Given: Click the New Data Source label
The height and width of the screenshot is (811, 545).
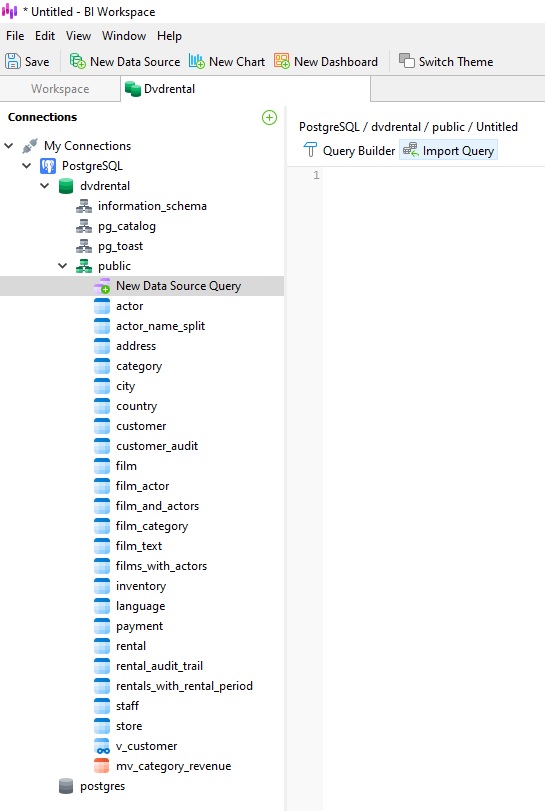Looking at the screenshot, I should pyautogui.click(x=135, y=62).
